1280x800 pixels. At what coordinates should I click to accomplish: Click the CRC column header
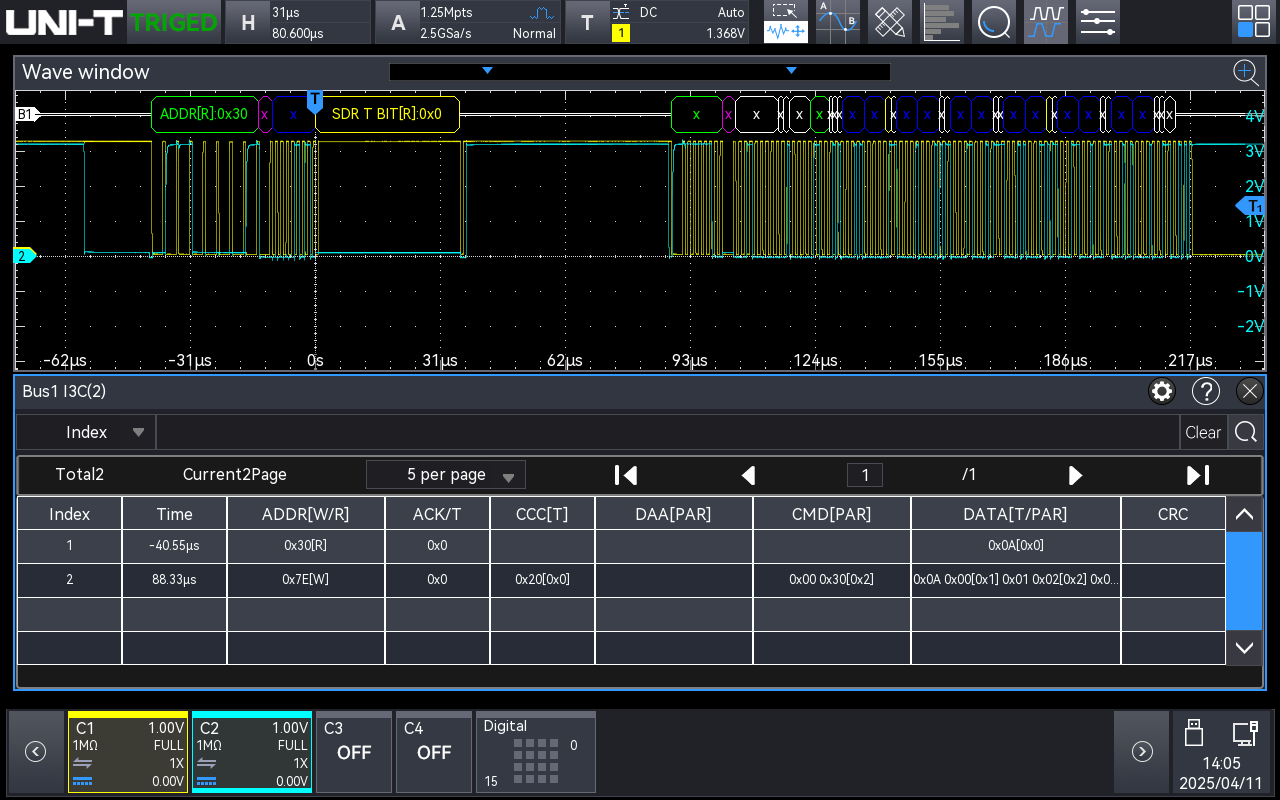[1173, 514]
